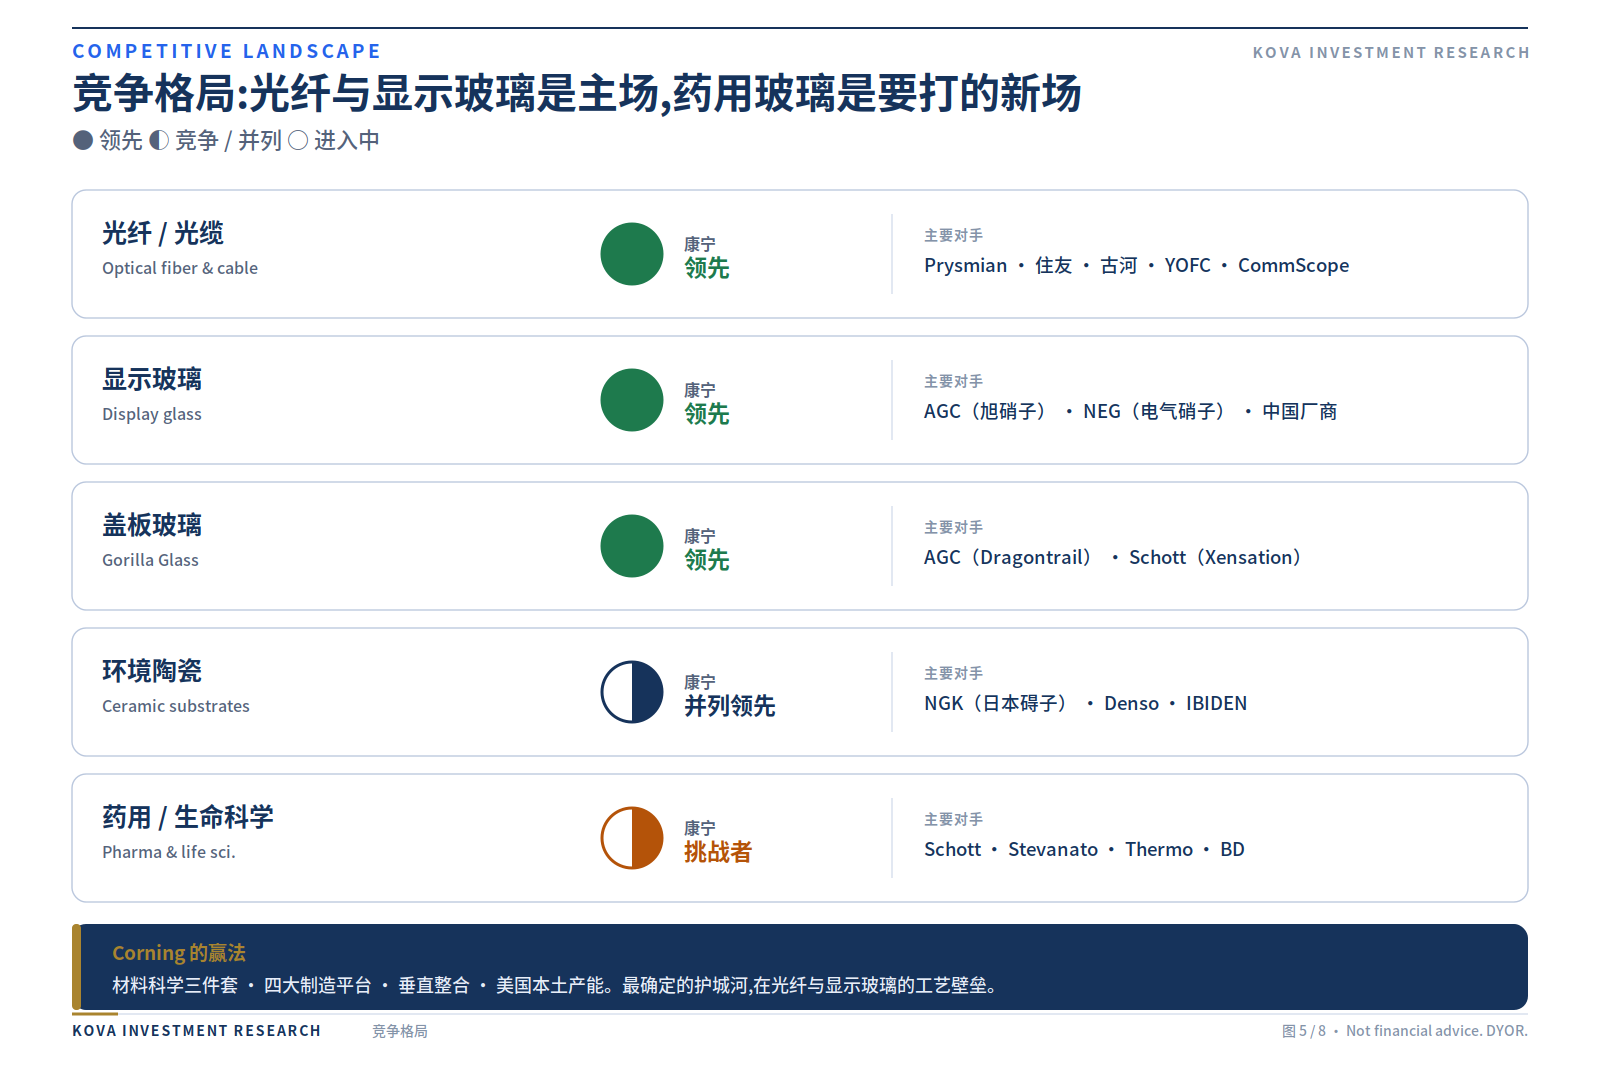Click the competitor name Denso
The image size is (1600, 1070).
click(1132, 703)
